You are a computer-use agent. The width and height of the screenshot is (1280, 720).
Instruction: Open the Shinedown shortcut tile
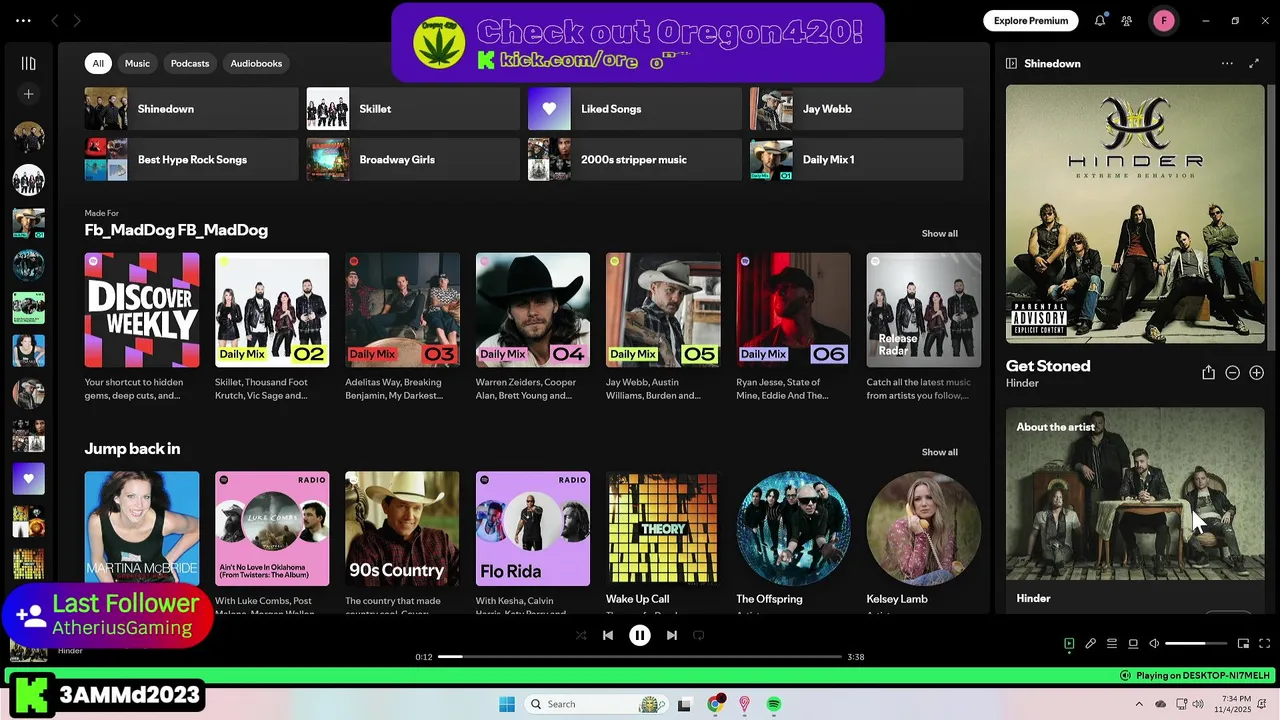[x=192, y=109]
